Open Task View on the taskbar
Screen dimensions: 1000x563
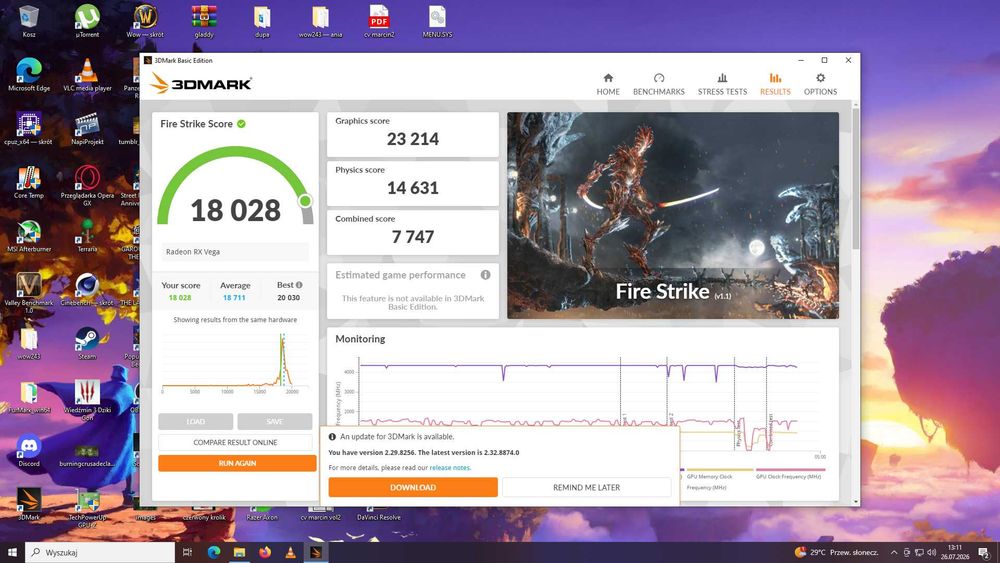[x=187, y=552]
